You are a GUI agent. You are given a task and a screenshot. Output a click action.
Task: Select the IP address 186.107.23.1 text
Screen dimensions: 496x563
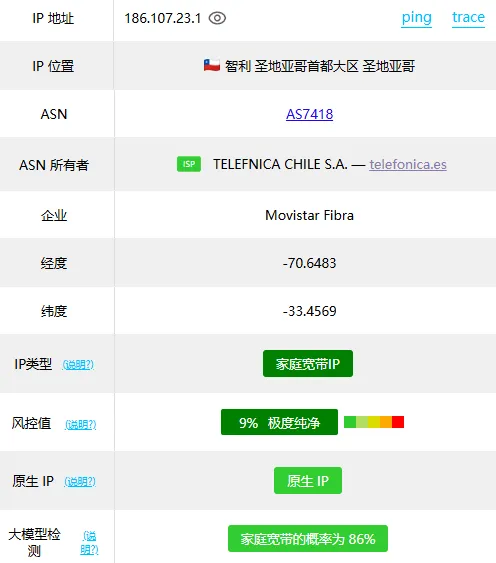[x=163, y=18]
